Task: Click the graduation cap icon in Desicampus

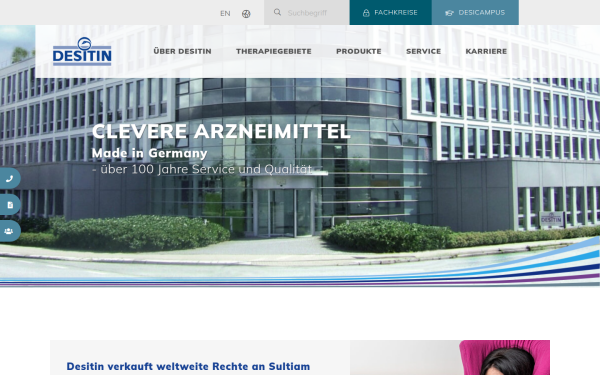Action: coord(449,13)
